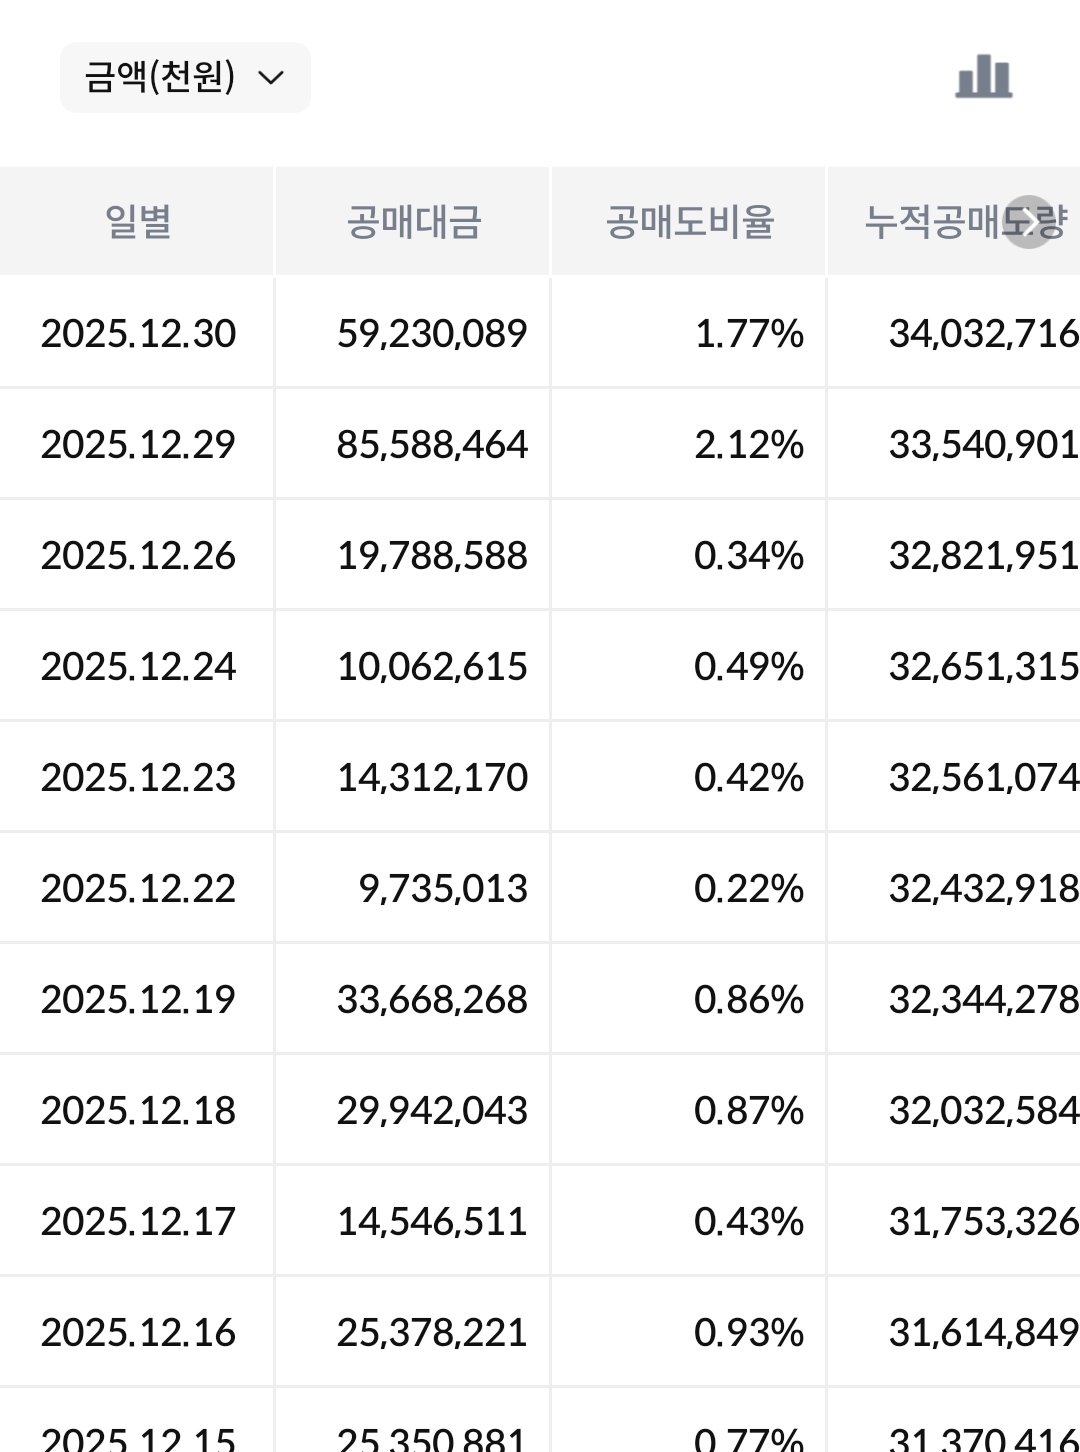This screenshot has width=1080, height=1452.
Task: Click the cumulative value 33,540,901
Action: pos(984,444)
